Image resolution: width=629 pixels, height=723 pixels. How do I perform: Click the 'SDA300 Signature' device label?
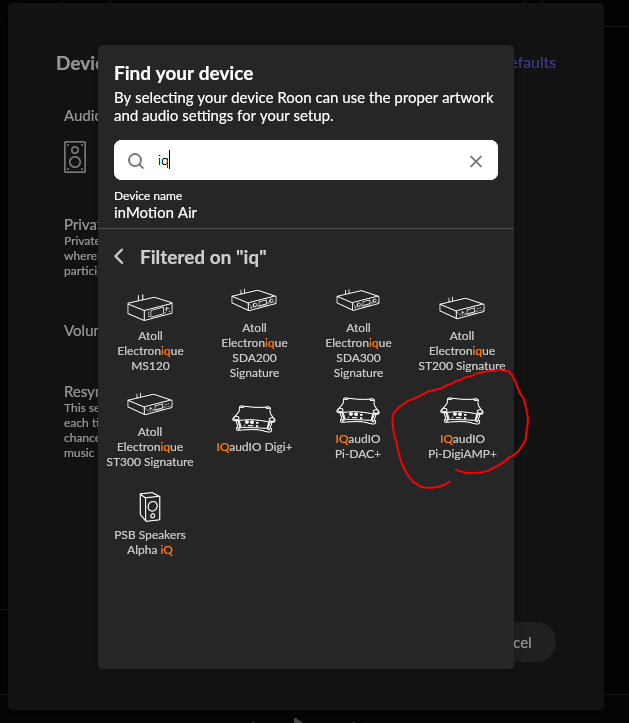pyautogui.click(x=358, y=365)
